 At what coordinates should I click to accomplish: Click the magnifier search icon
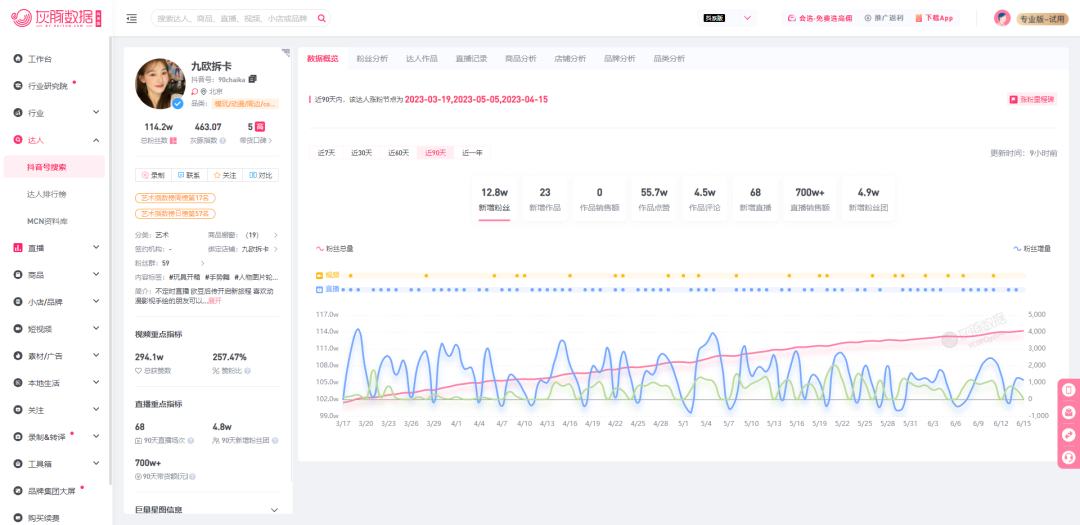pos(322,19)
